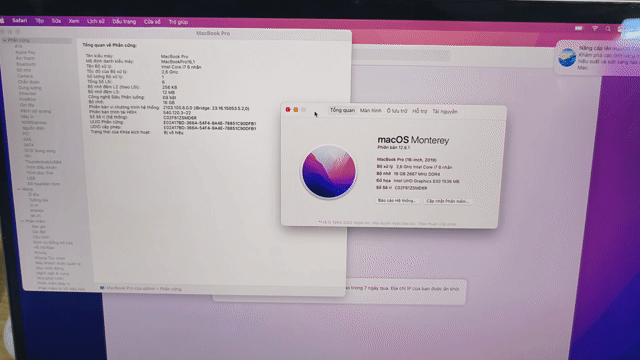The height and width of the screenshot is (360, 640).
Task: Select WWAN under Mạng
Action: click(x=36, y=211)
